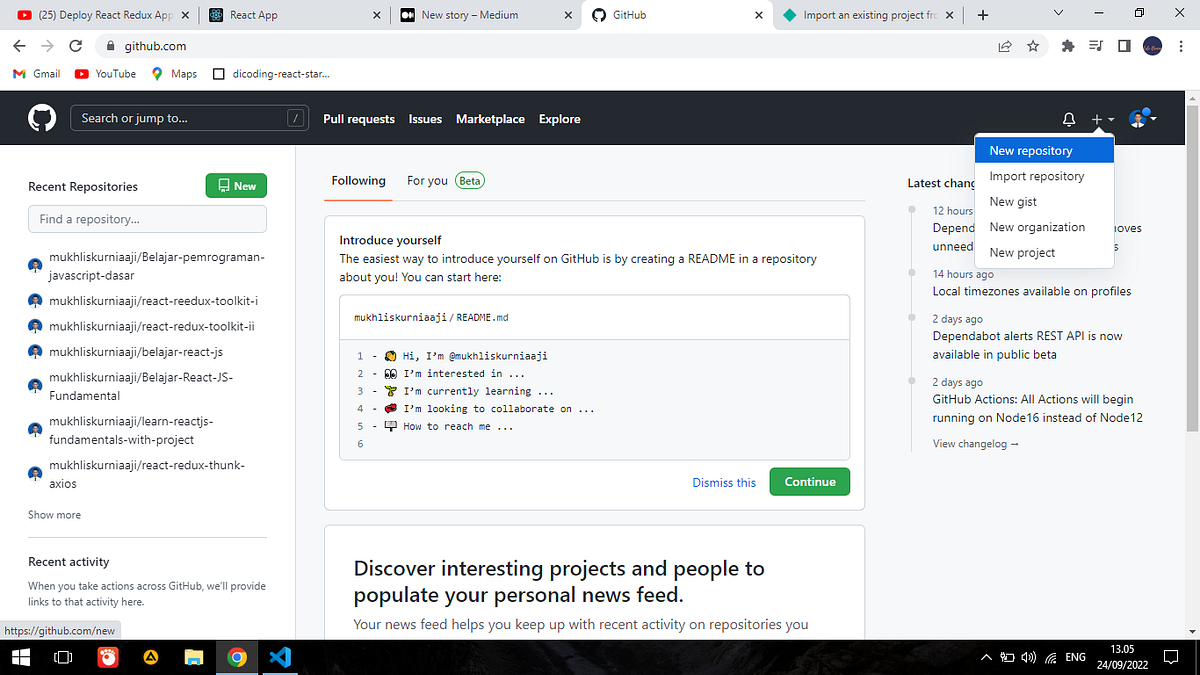Viewport: 1200px width, 675px height.
Task: Click the Dismiss this link
Action: (x=724, y=482)
